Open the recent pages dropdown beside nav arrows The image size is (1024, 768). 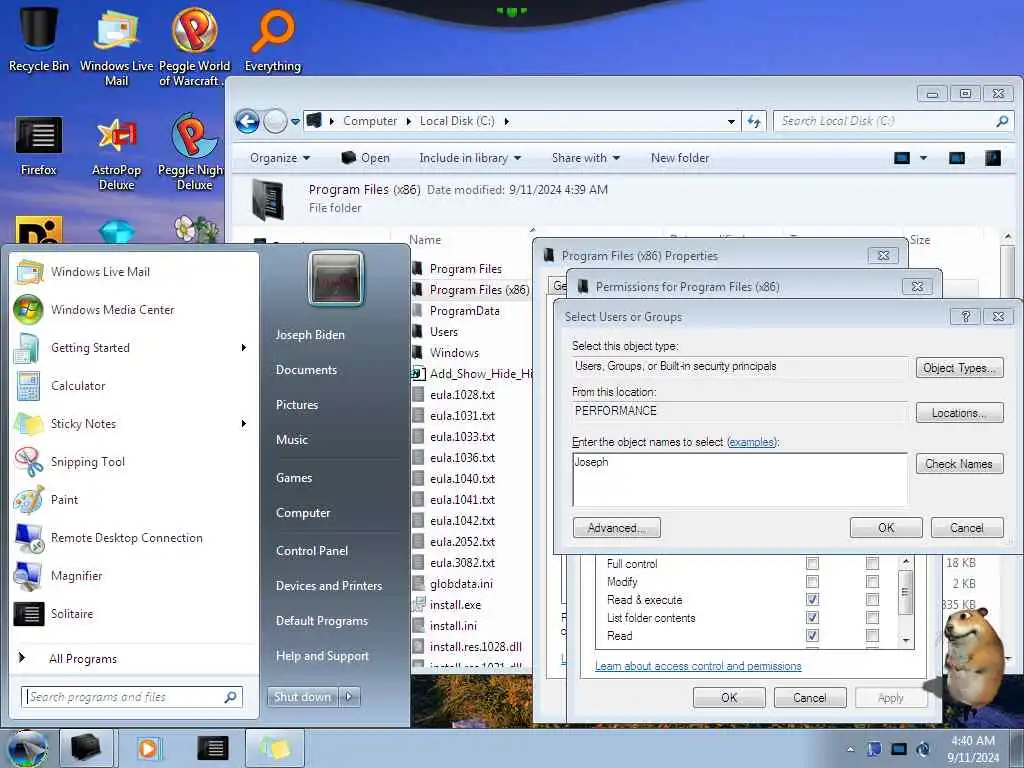[x=295, y=121]
